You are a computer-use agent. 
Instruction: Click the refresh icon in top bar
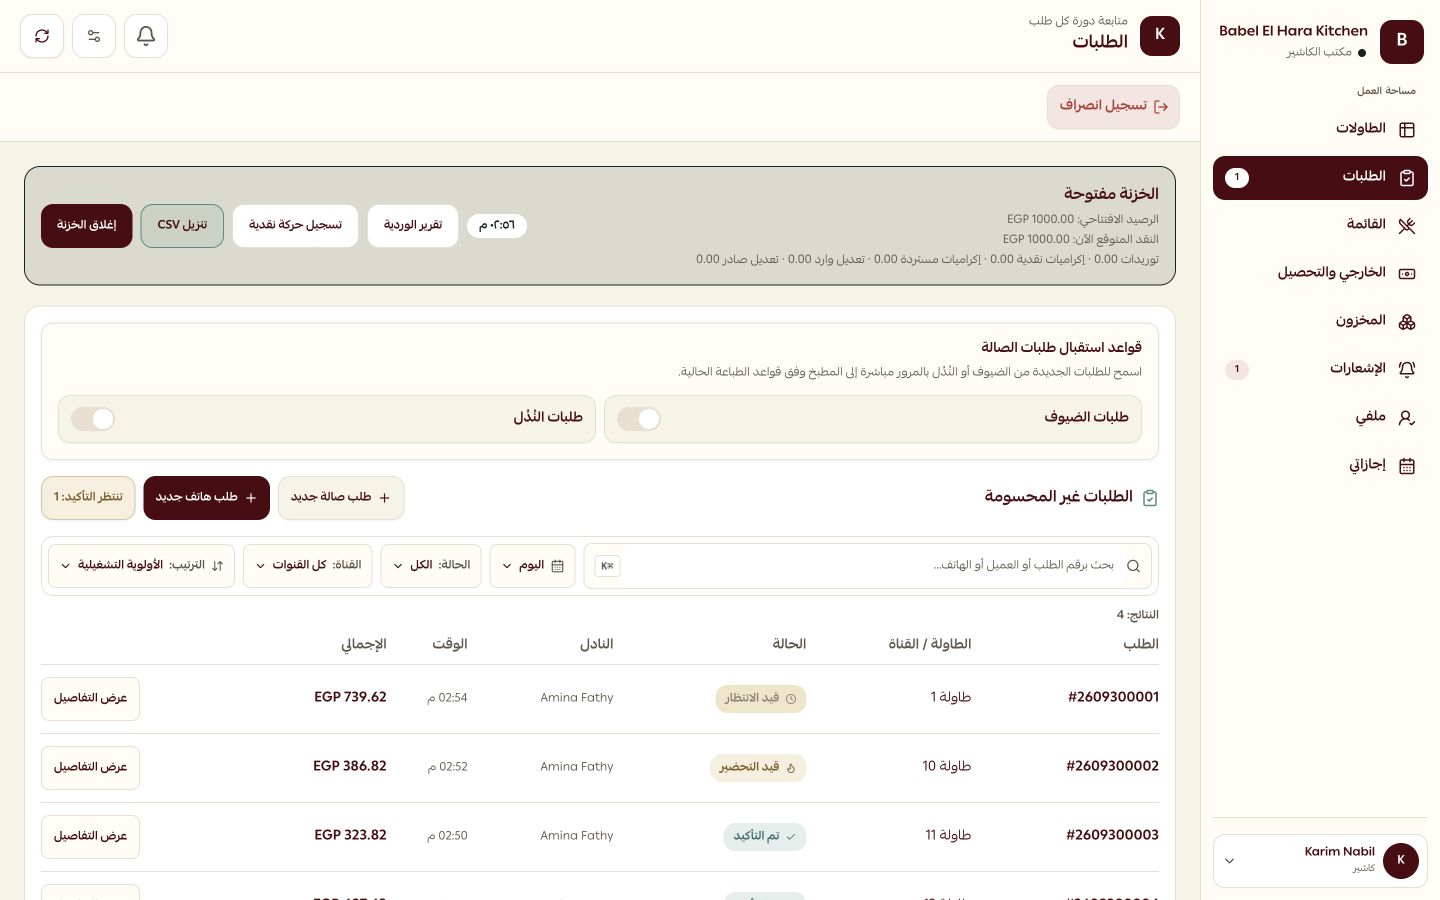coord(42,36)
